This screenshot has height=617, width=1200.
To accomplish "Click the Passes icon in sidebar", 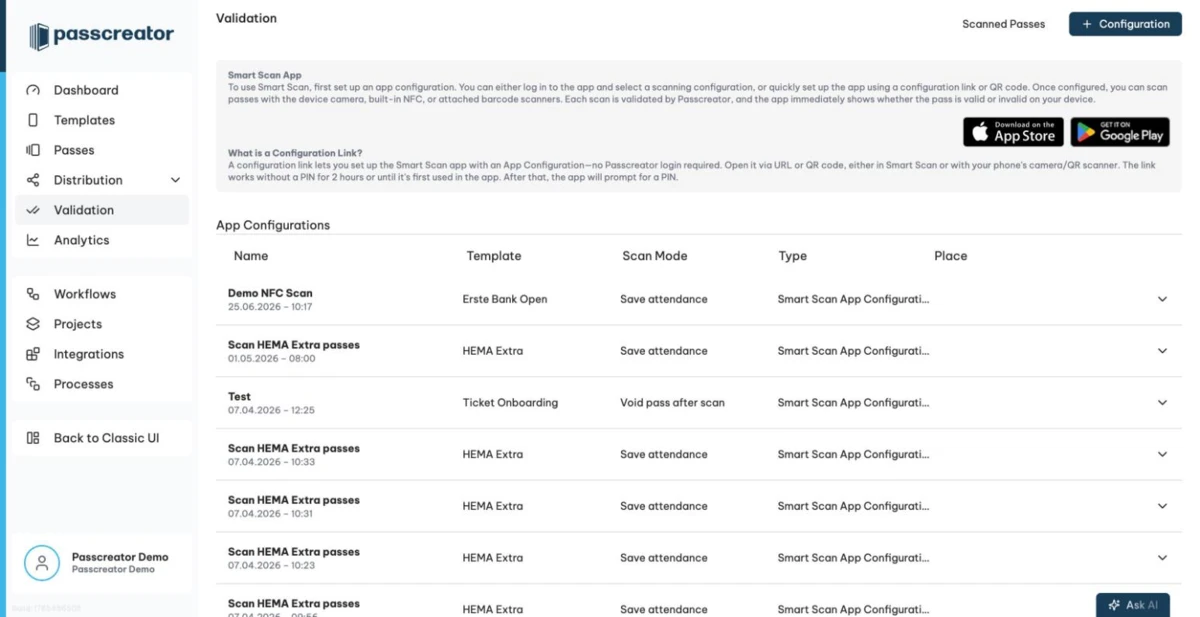I will coord(33,150).
